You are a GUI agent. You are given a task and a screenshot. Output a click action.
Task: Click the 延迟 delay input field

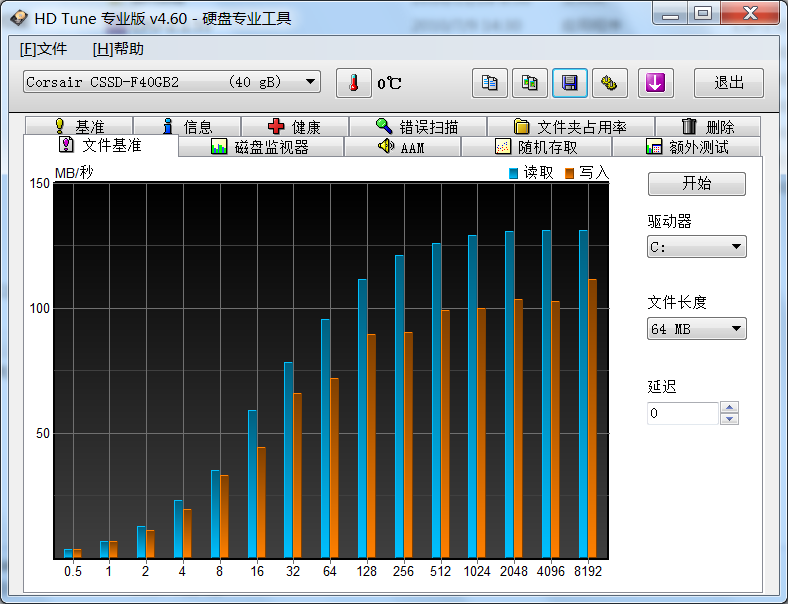[x=682, y=413]
